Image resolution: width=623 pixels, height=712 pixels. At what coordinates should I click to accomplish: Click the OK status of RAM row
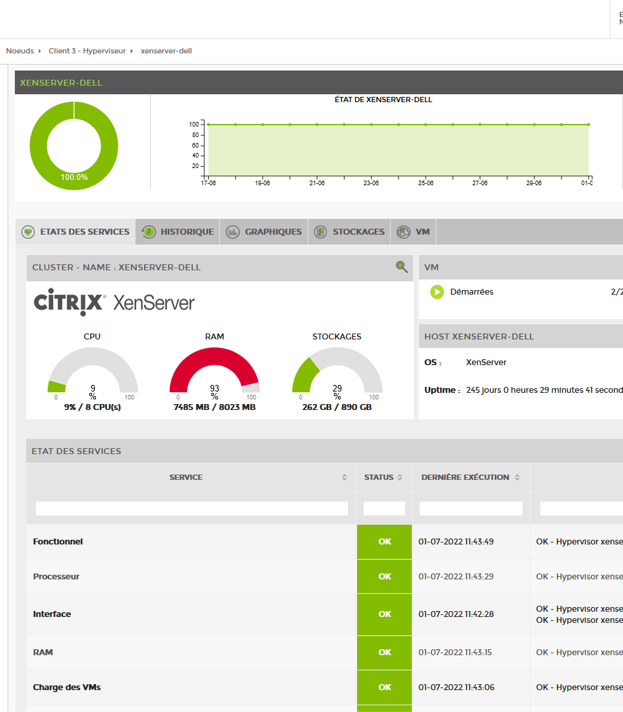(385, 652)
